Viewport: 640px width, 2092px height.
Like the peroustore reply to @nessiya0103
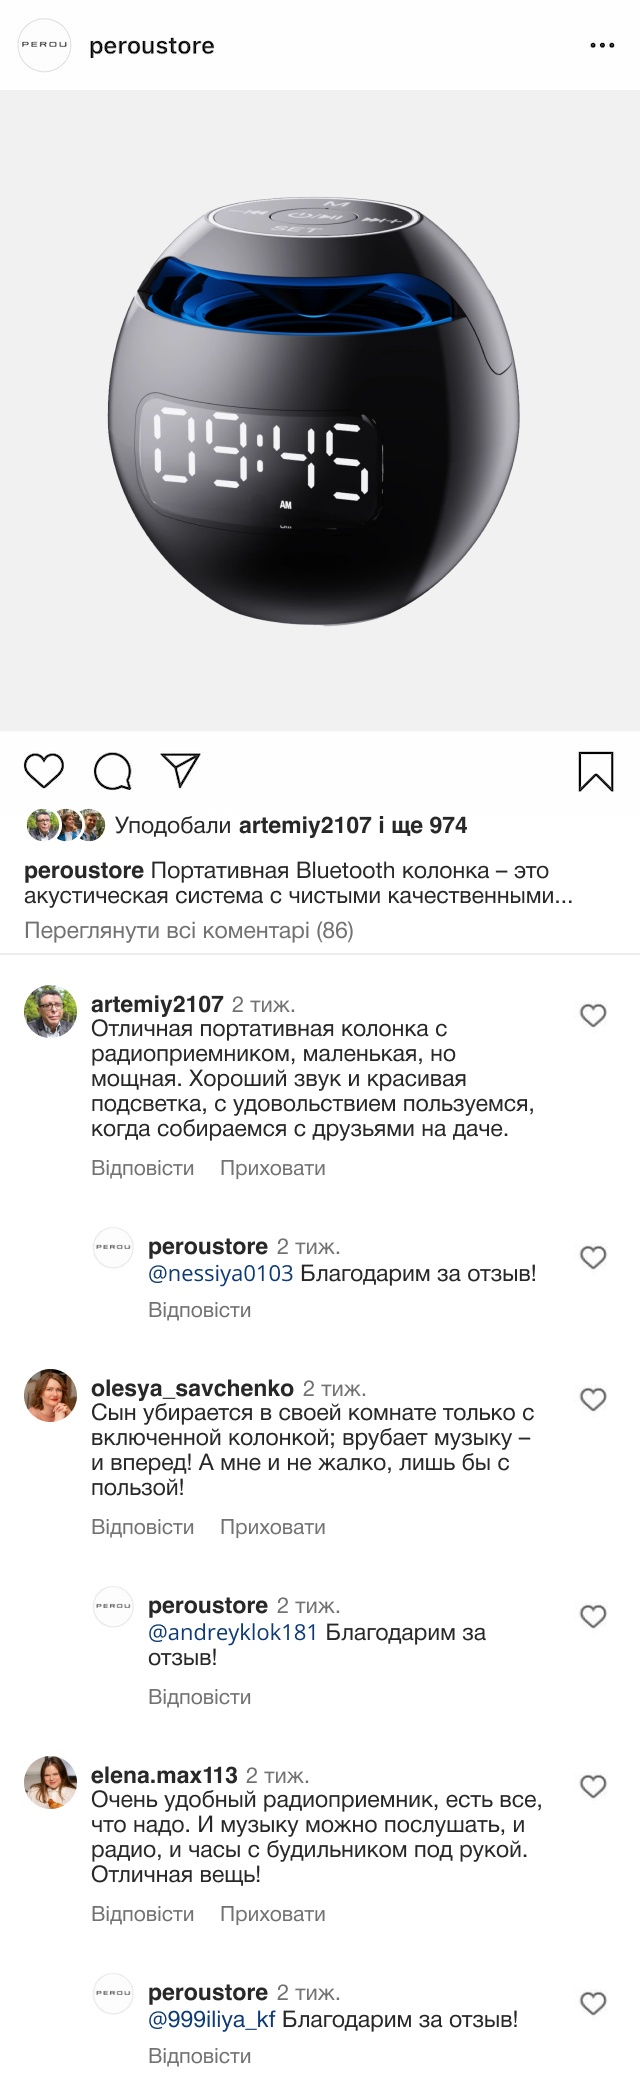coord(593,1258)
